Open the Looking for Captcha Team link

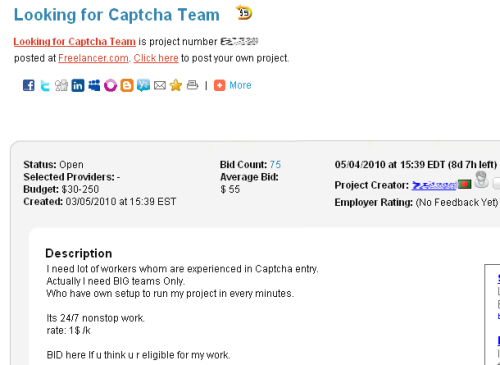(75, 42)
